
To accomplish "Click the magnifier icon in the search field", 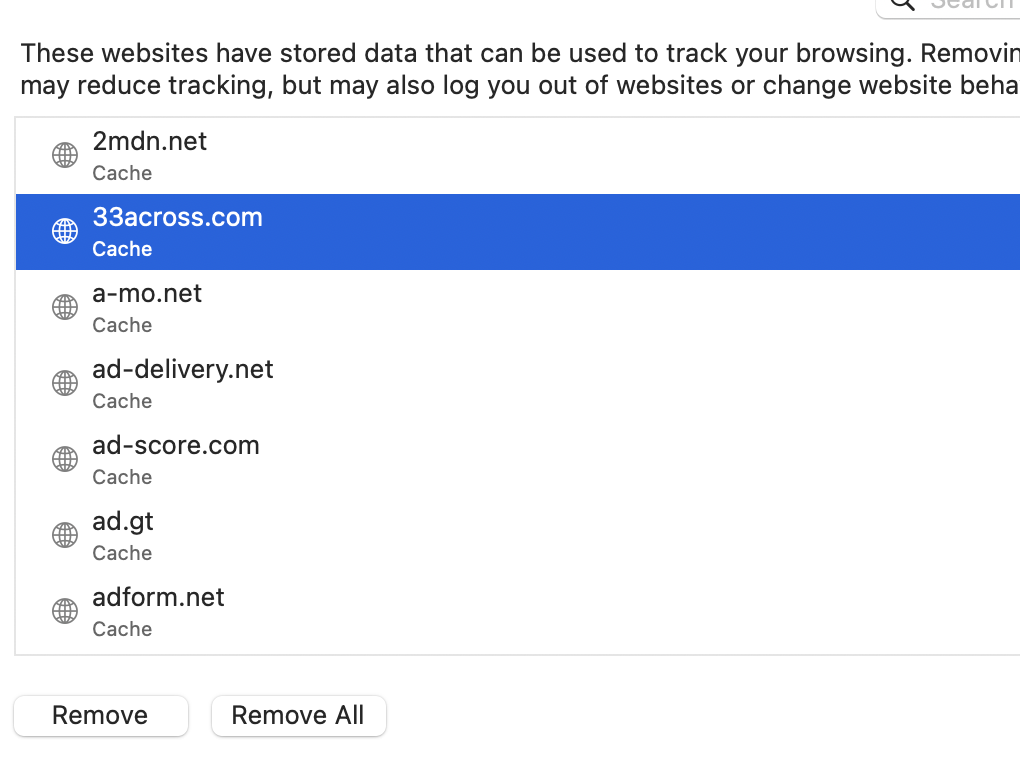I will [903, 4].
